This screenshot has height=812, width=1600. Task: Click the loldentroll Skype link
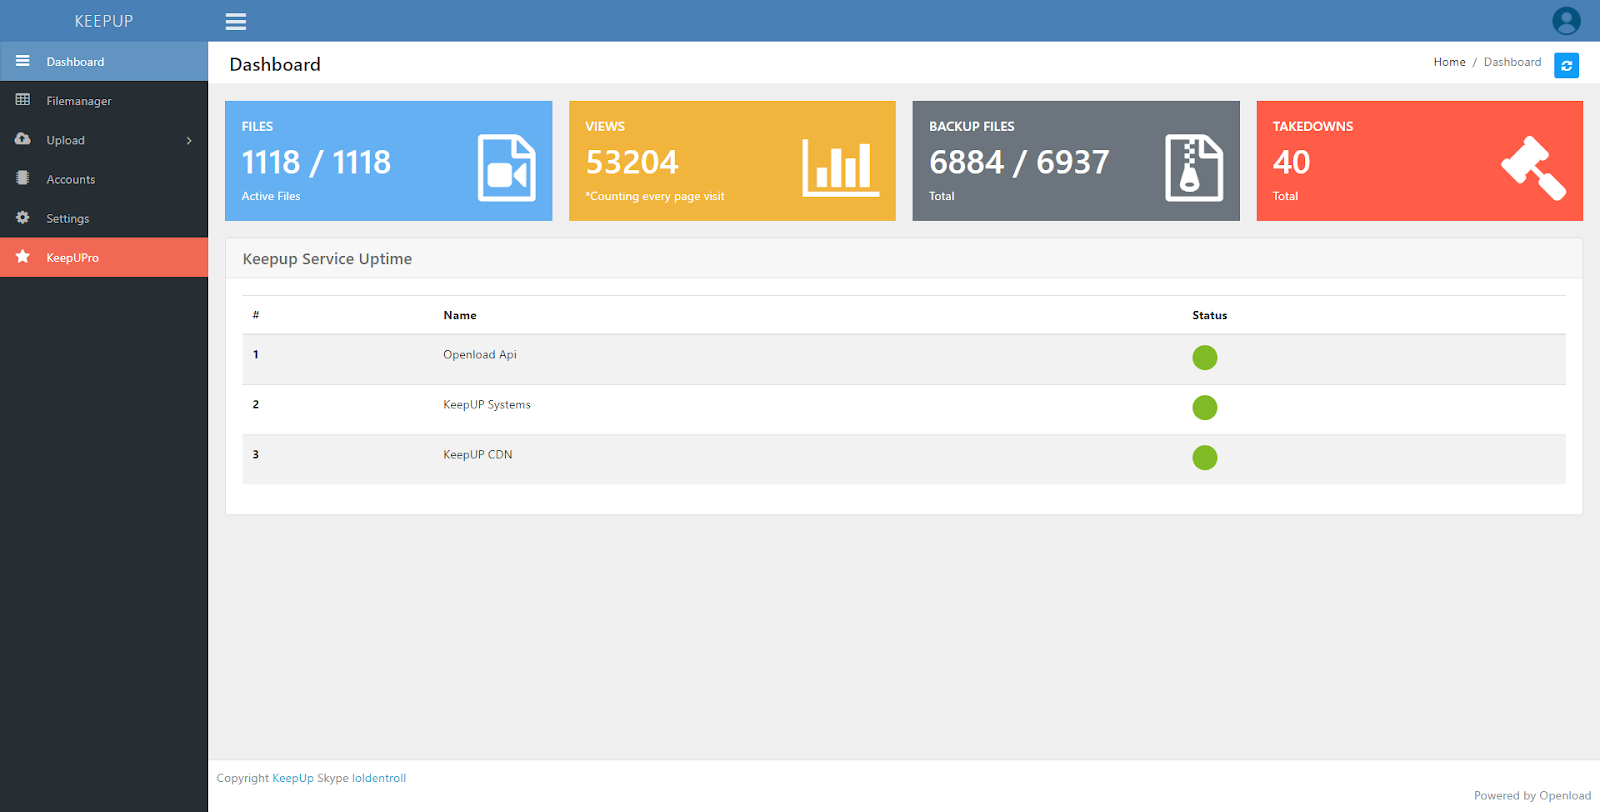tap(379, 778)
